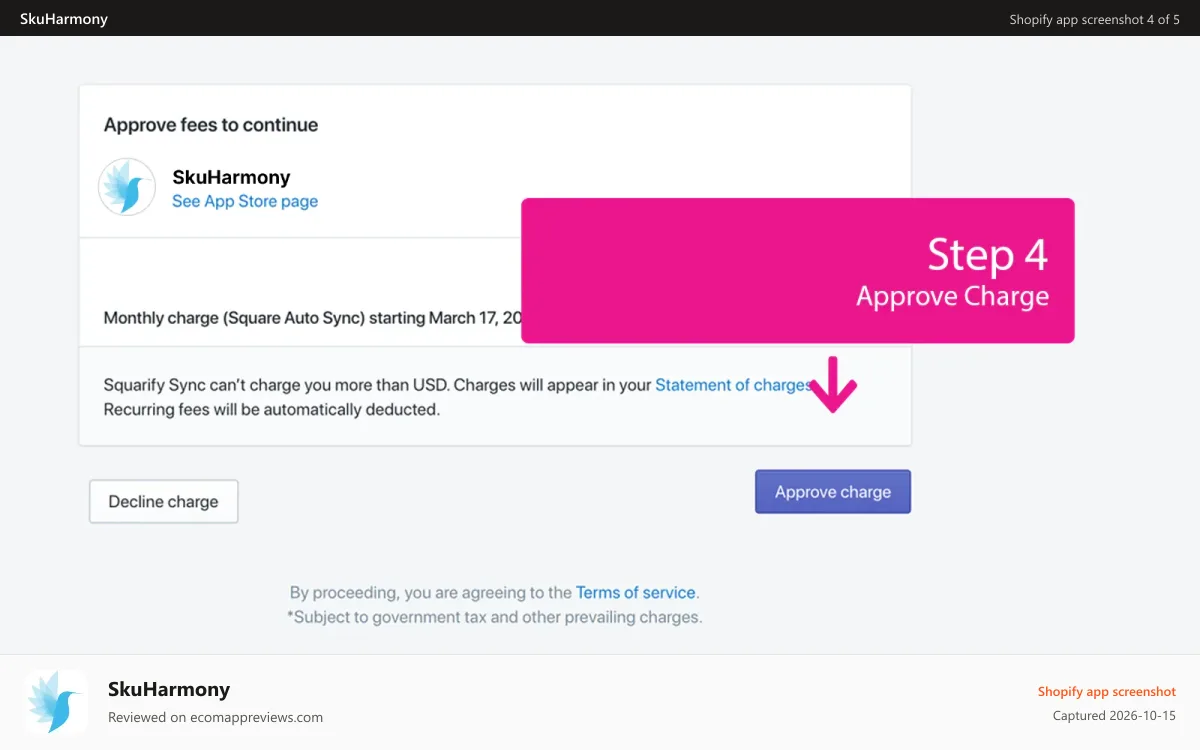Screen dimensions: 1200x750
Task: Click 'Reviewed on ecomappreviews.com' text
Action: (x=215, y=717)
